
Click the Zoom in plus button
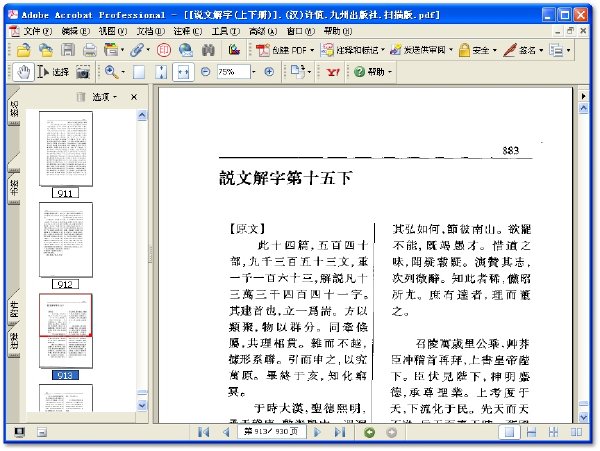coord(269,72)
